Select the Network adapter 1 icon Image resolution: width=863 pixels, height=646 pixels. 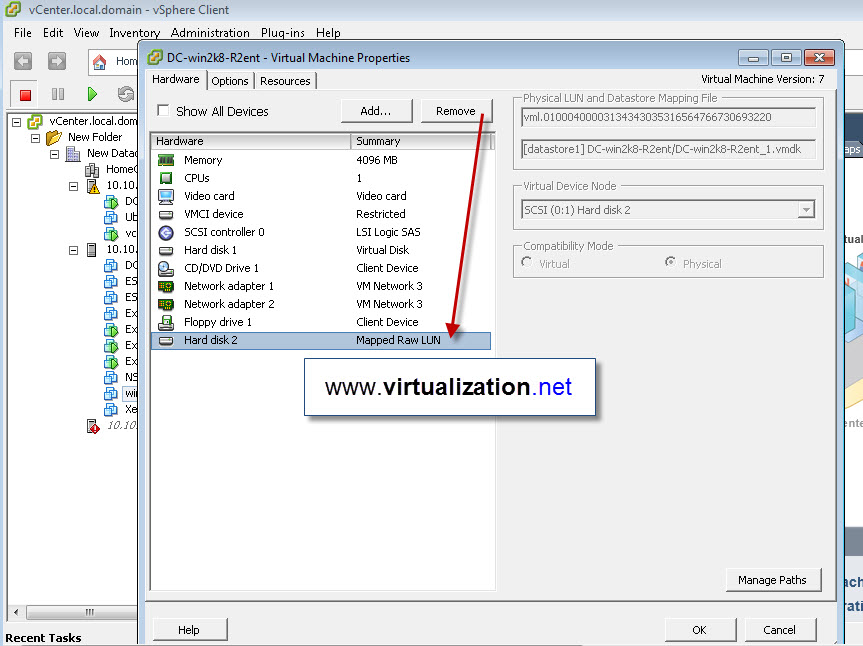coord(166,286)
